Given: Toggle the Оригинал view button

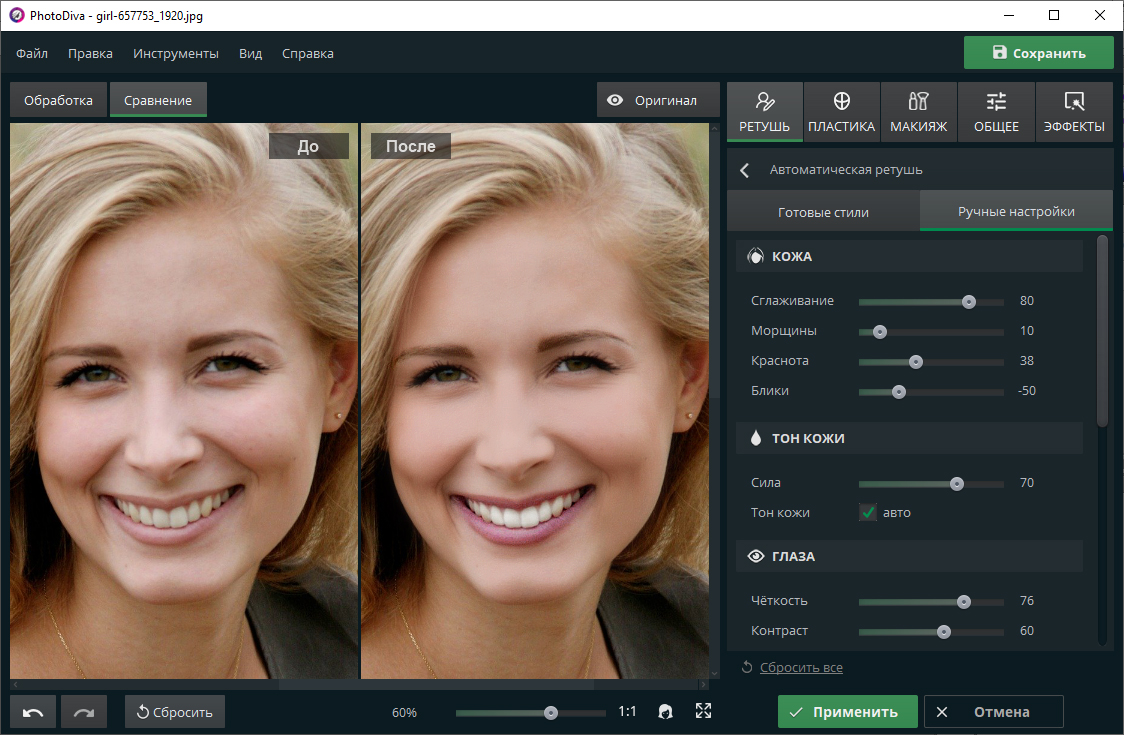Looking at the screenshot, I should tap(658, 100).
